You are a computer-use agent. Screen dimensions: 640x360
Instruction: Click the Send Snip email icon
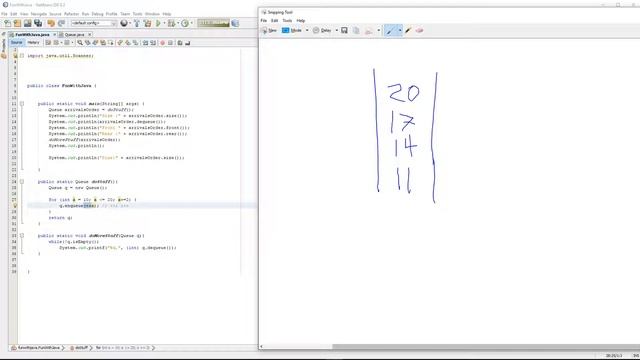point(369,31)
